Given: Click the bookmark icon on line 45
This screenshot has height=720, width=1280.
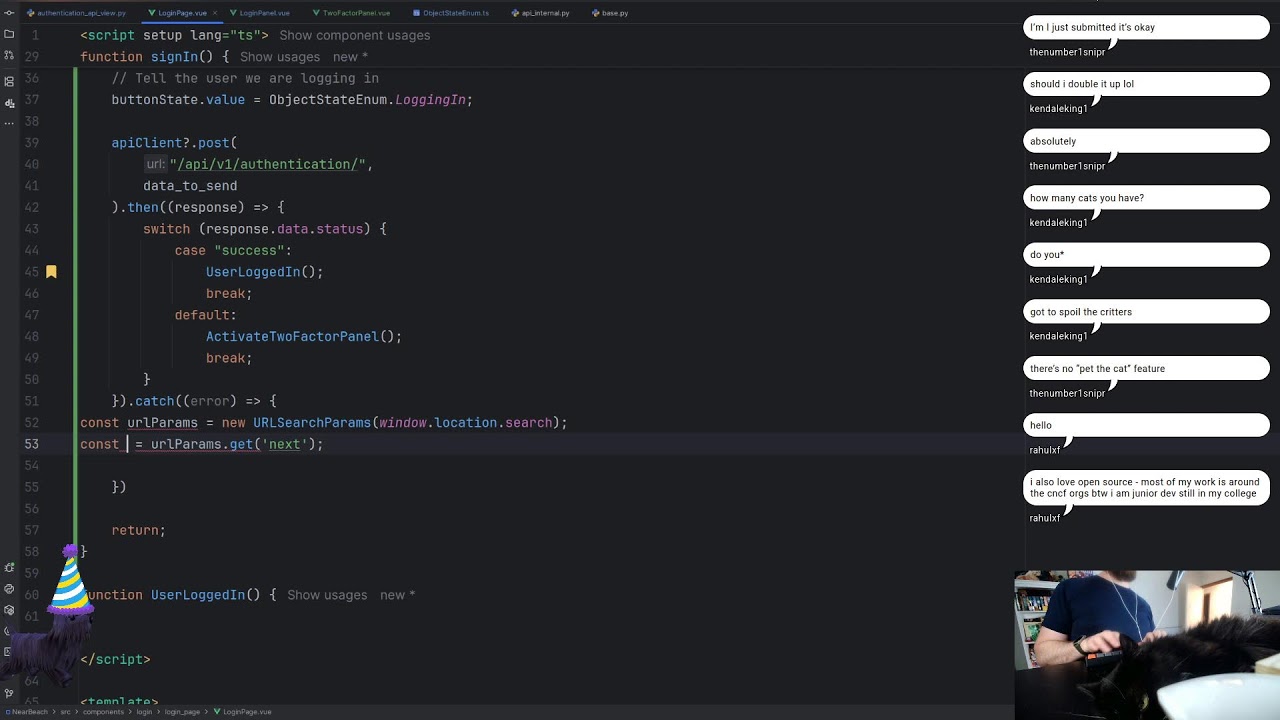Looking at the screenshot, I should tap(51, 272).
